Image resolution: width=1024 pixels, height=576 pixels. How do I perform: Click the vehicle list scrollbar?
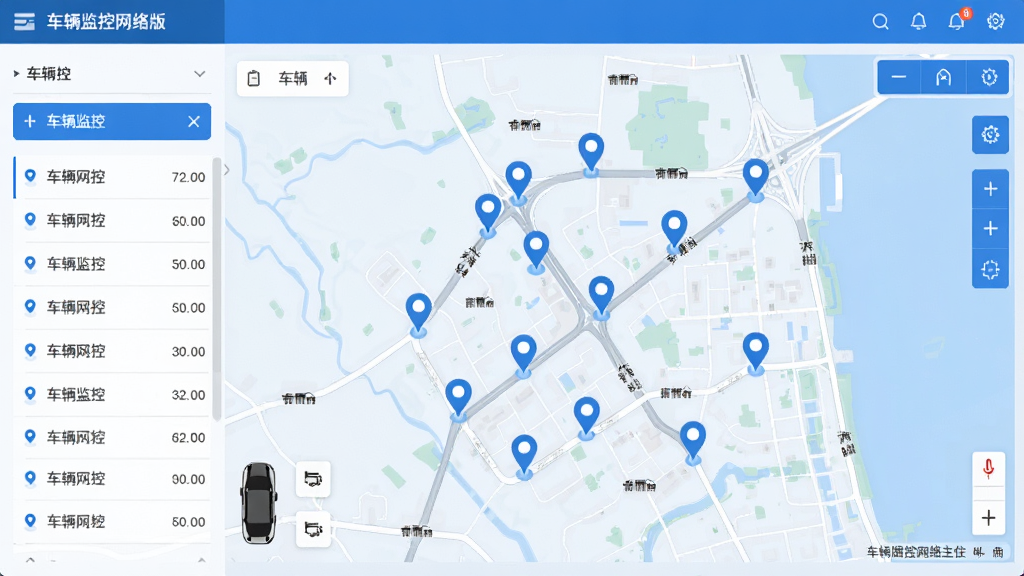[x=216, y=288]
